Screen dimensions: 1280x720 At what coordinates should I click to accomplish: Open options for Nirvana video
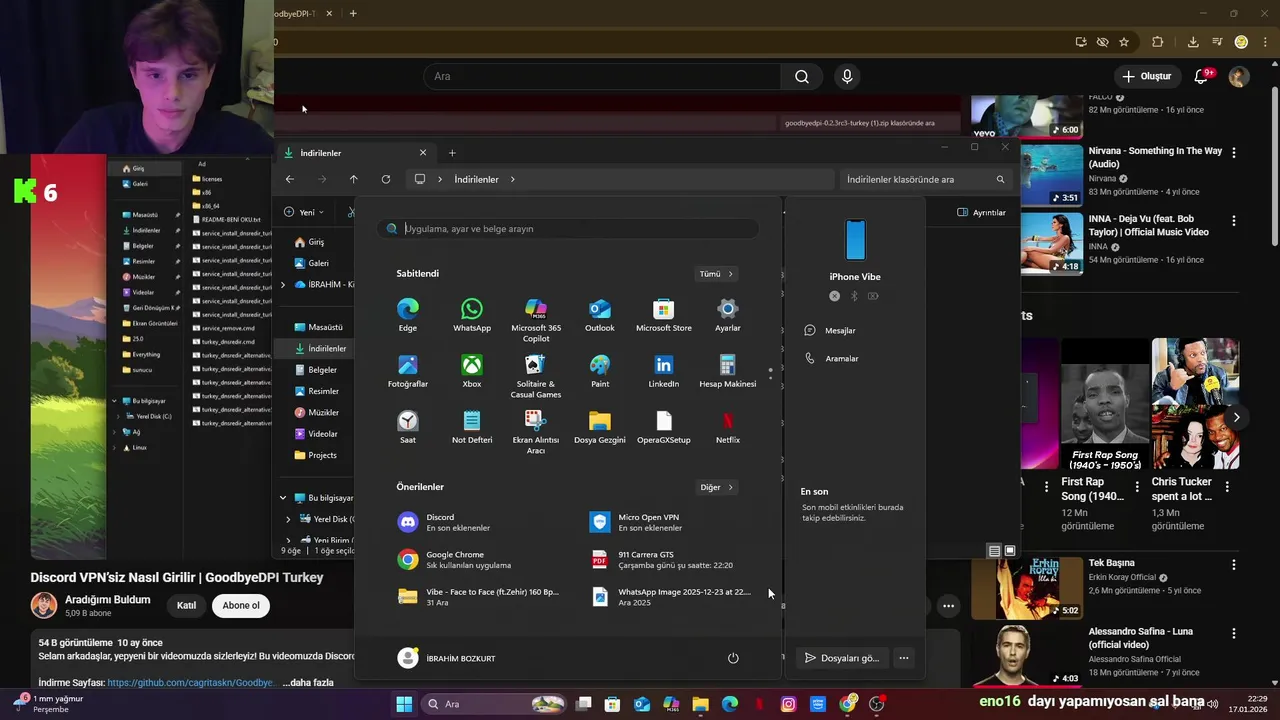tap(1234, 153)
